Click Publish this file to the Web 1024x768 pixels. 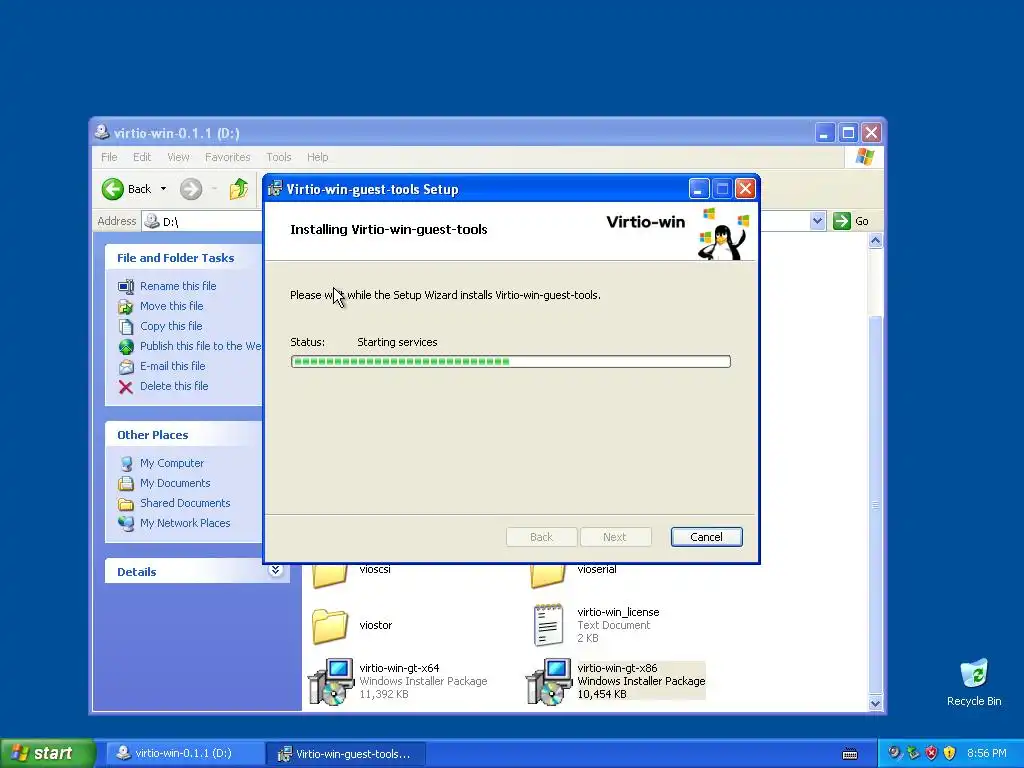tap(200, 346)
